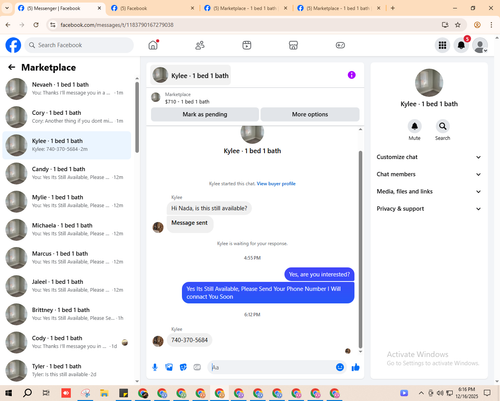Expand the Privacy & support section
This screenshot has width=500, height=401.
point(429,209)
